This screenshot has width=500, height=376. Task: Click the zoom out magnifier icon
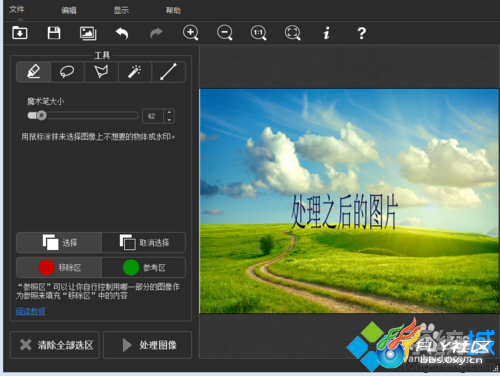[x=225, y=33]
